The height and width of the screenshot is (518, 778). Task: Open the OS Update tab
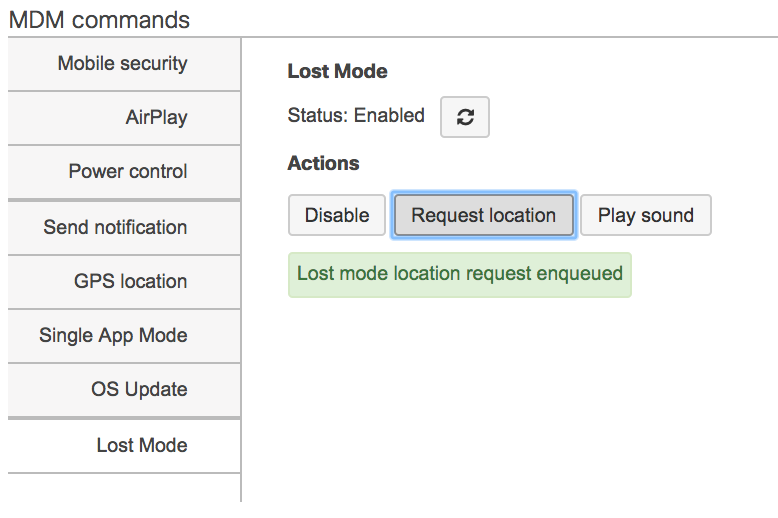tap(124, 390)
